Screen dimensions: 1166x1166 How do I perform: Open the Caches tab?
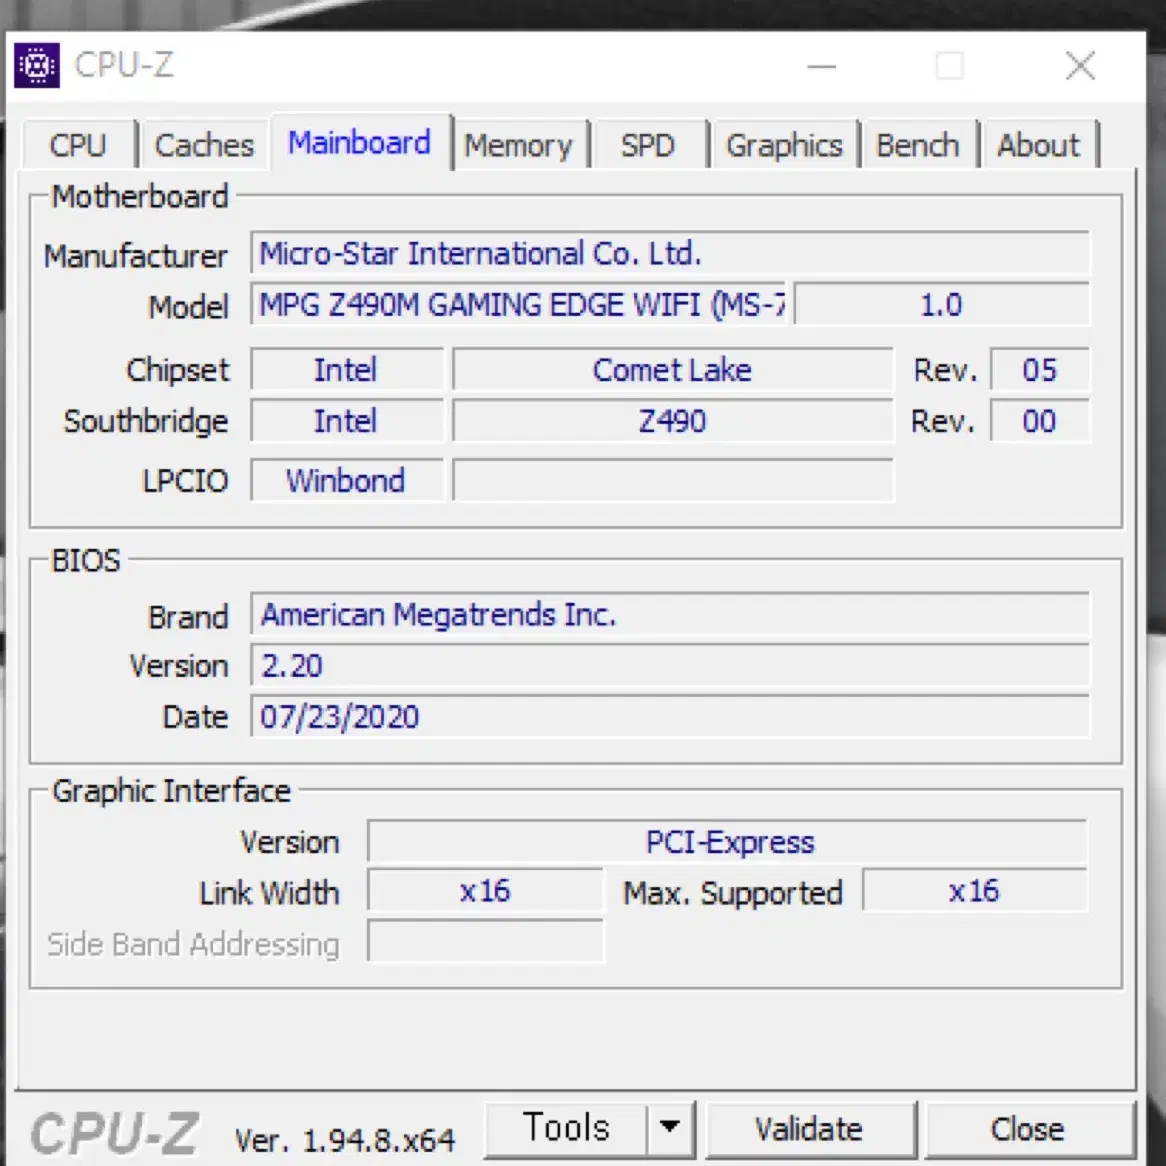point(204,144)
